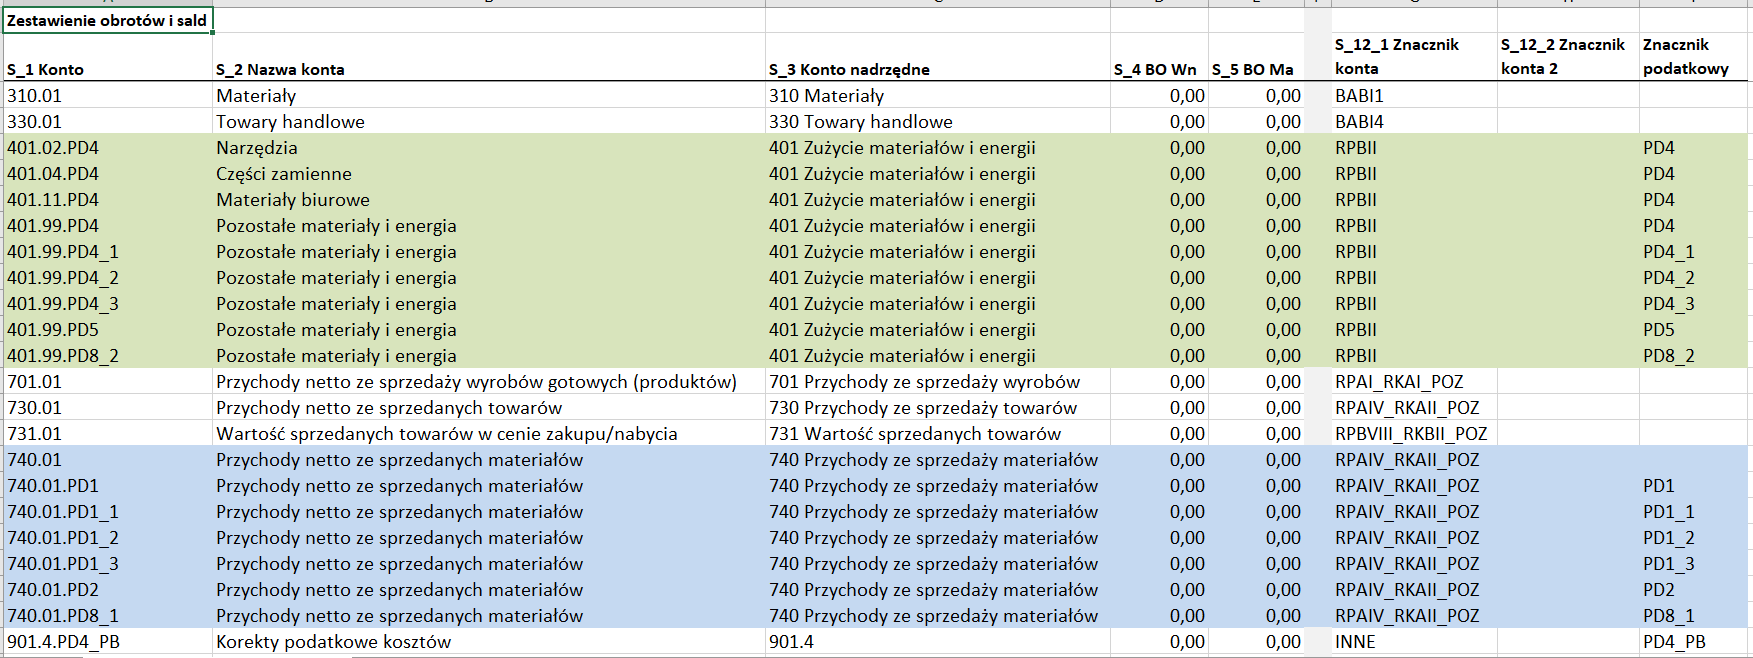
Task: Select the title cell 'Zestawienie obrotów i sald'
Action: click(107, 20)
